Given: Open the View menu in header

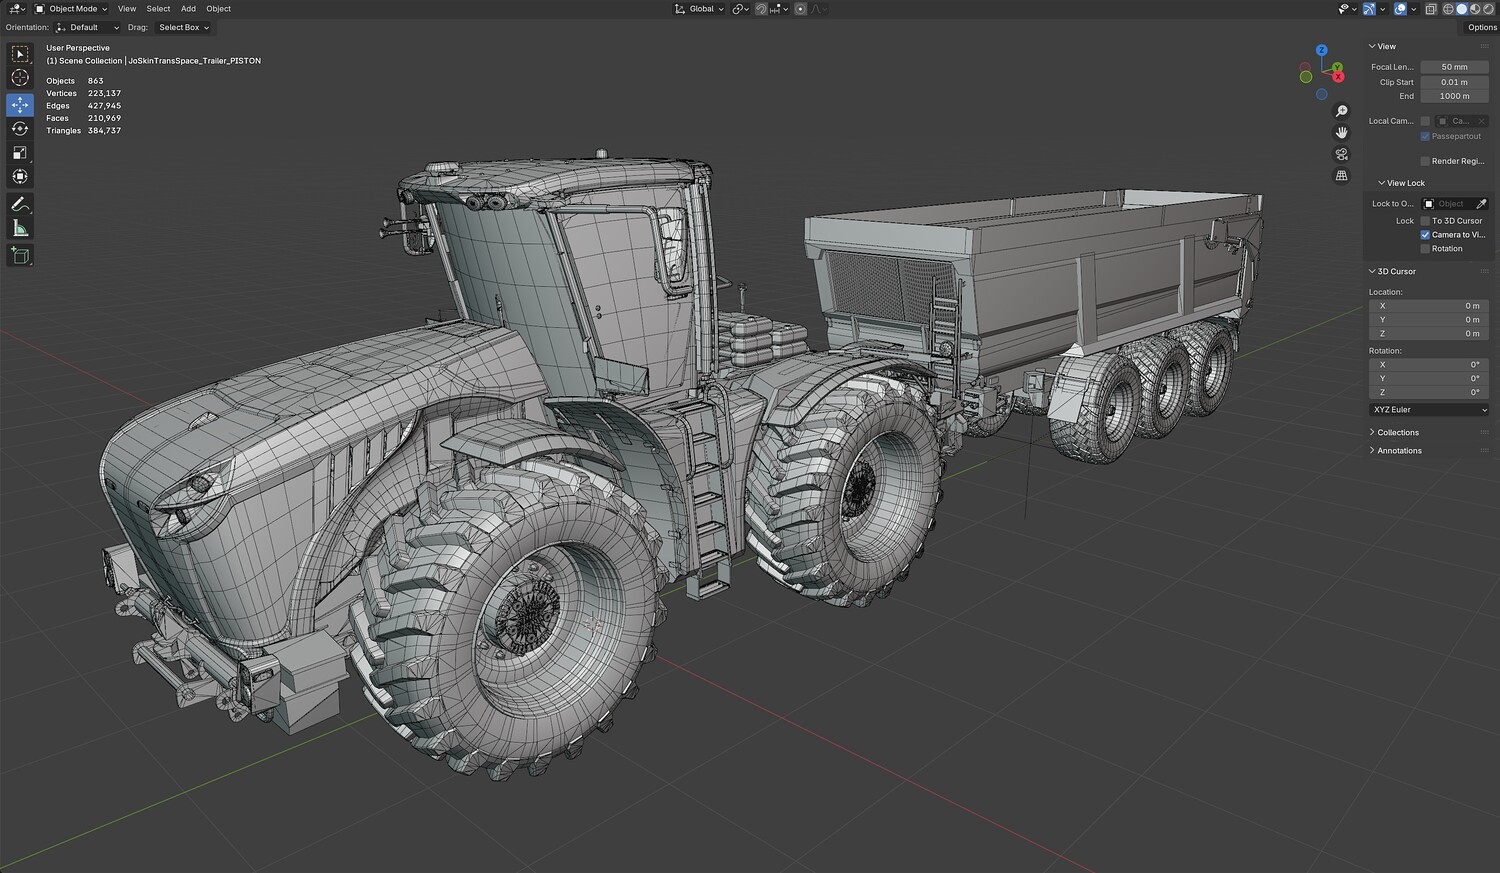Looking at the screenshot, I should [x=127, y=9].
